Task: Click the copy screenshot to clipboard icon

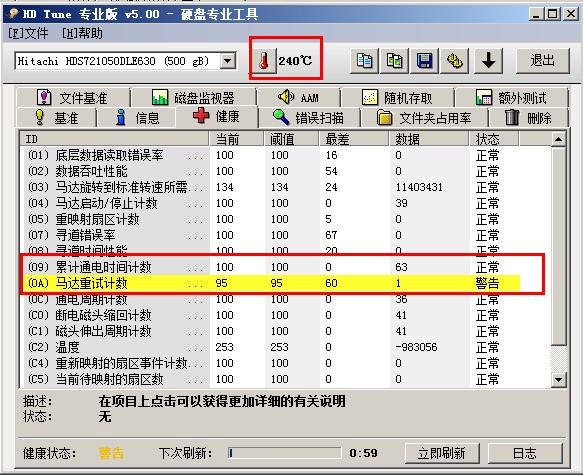Action: pos(394,61)
